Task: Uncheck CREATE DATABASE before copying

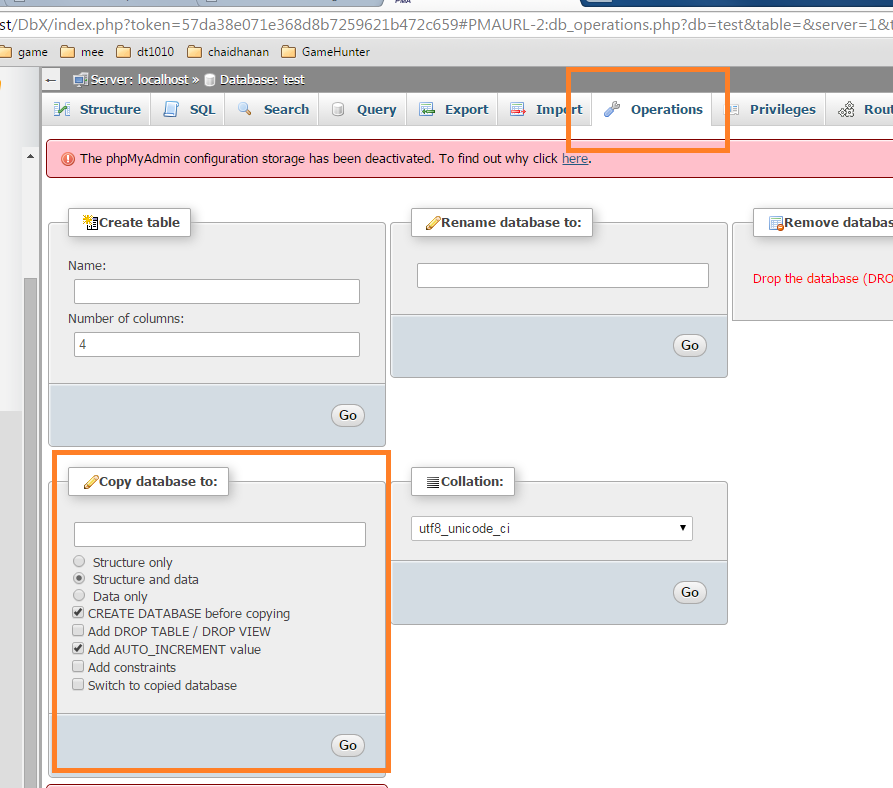Action: 78,613
